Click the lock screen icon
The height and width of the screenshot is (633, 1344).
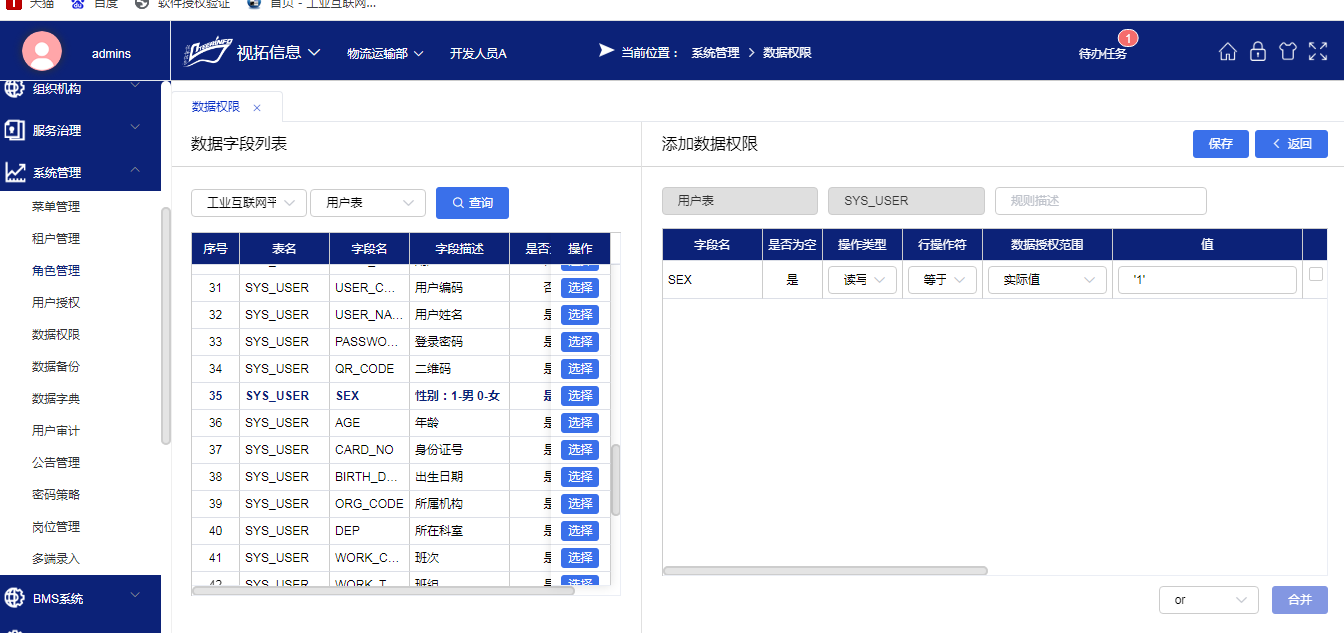click(x=1258, y=52)
